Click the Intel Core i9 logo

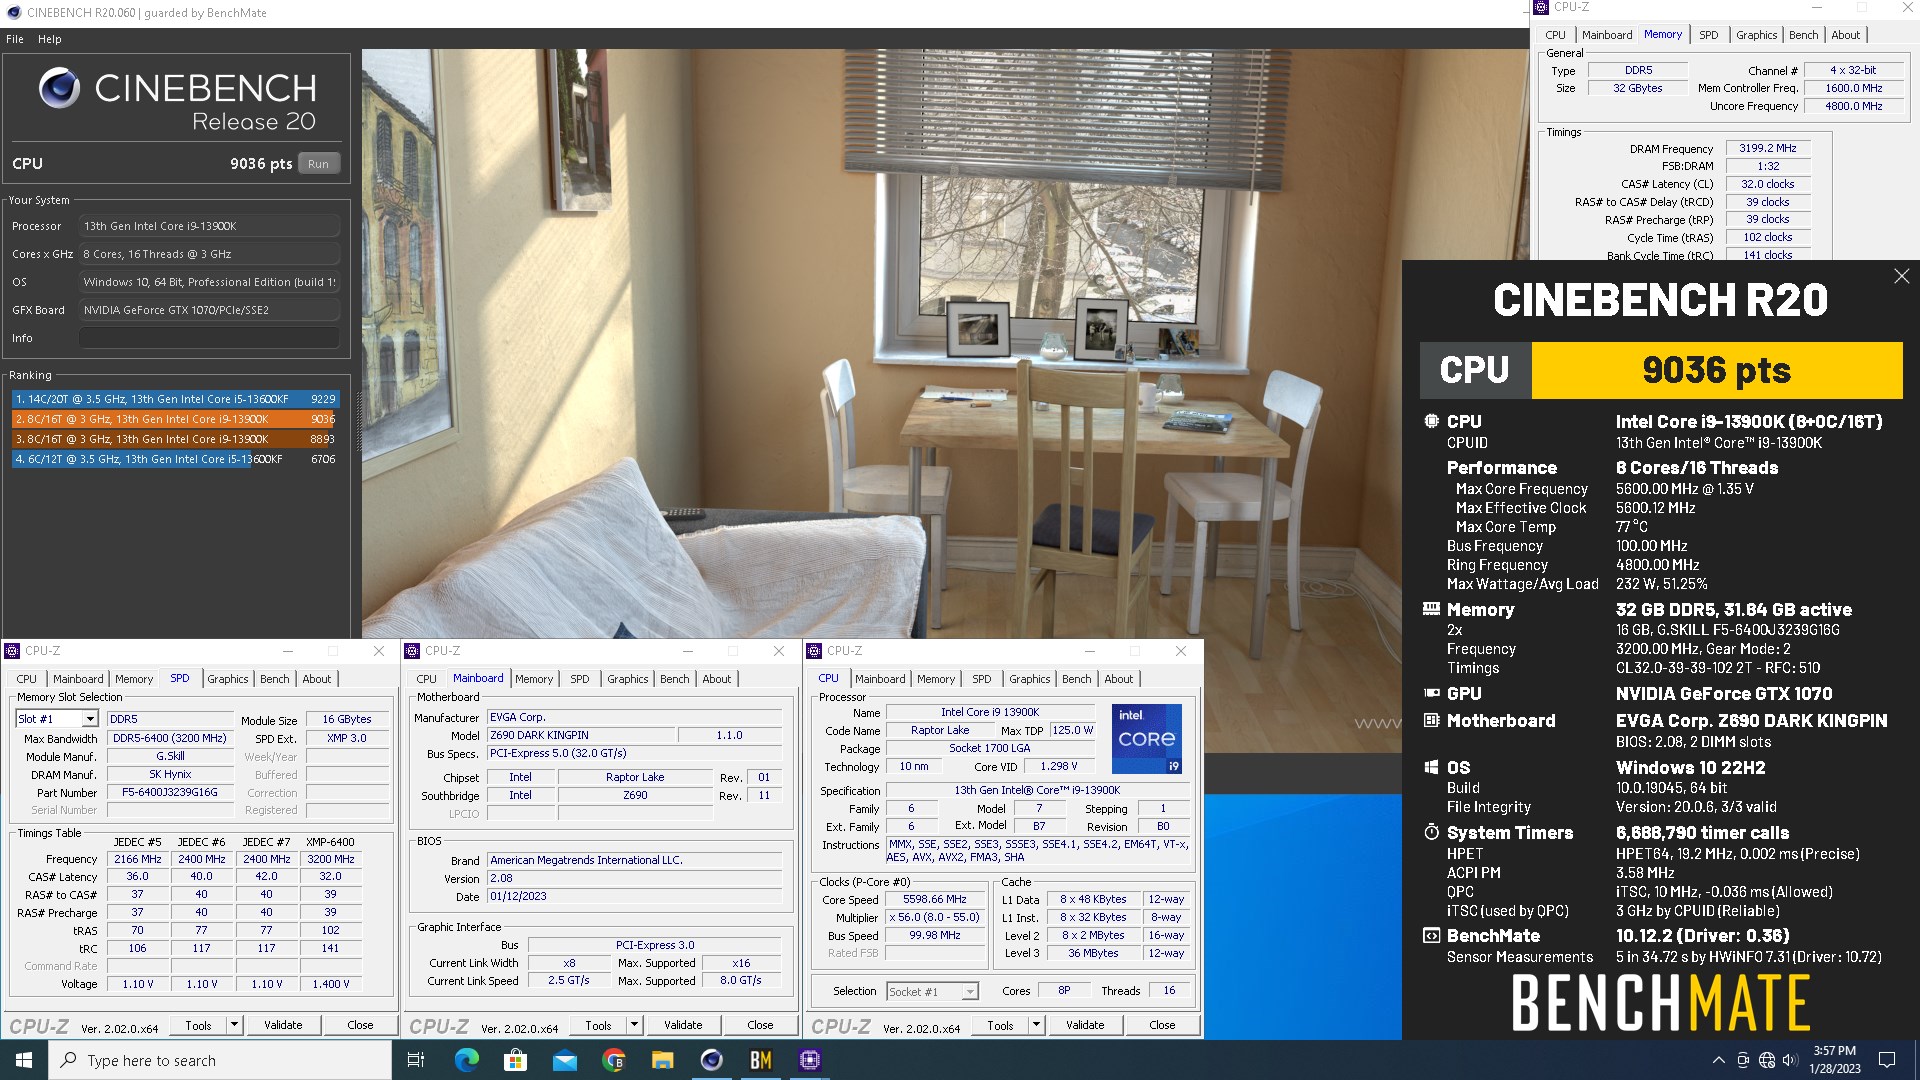(x=1147, y=739)
